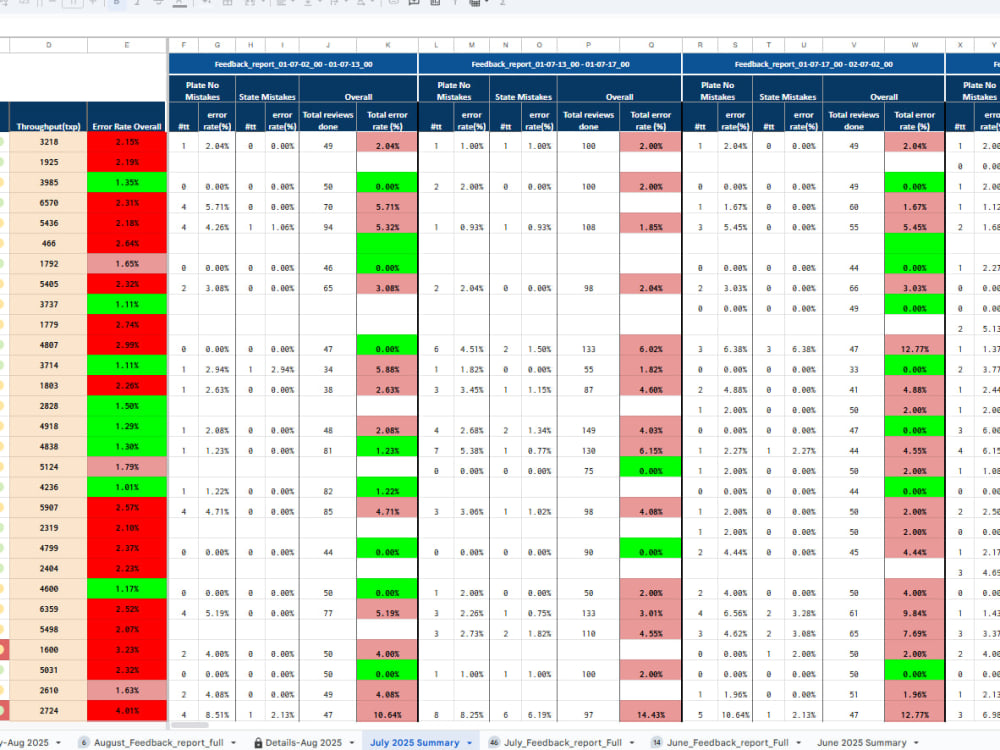Open the Details-Aug 2025 sheet tab
The height and width of the screenshot is (750, 1000).
click(304, 742)
